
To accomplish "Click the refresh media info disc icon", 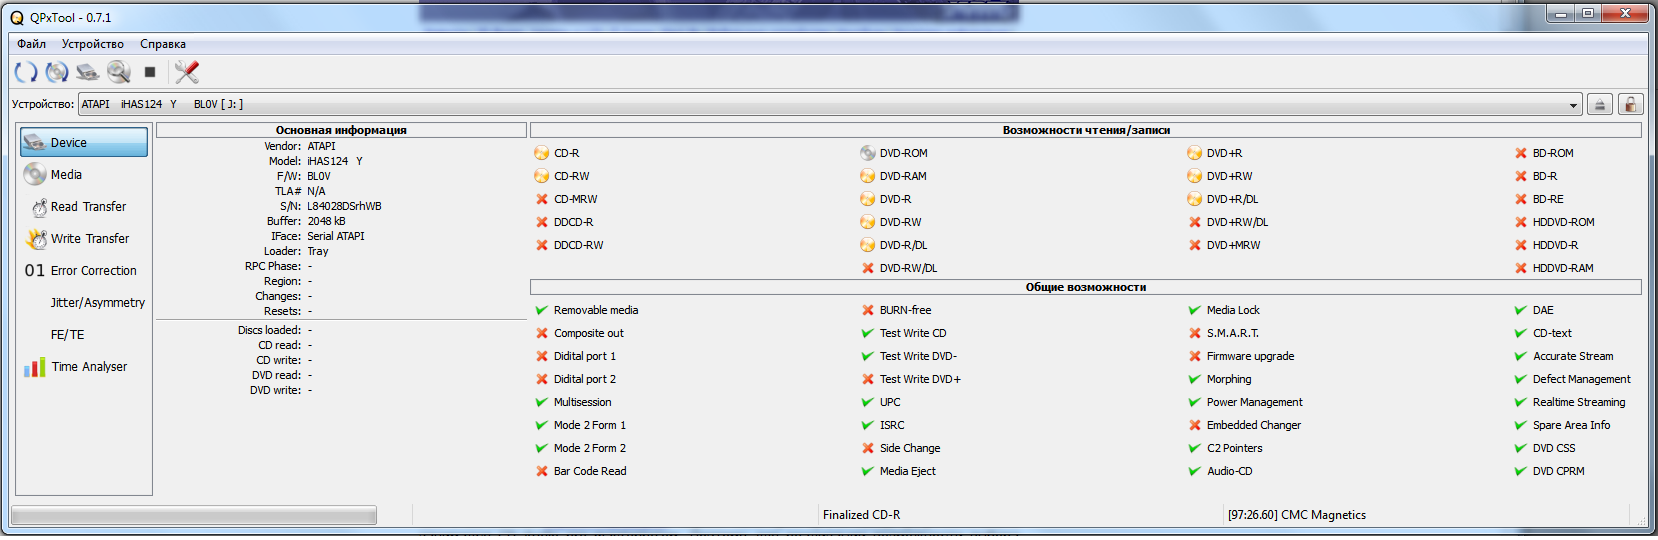I will coord(57,72).
